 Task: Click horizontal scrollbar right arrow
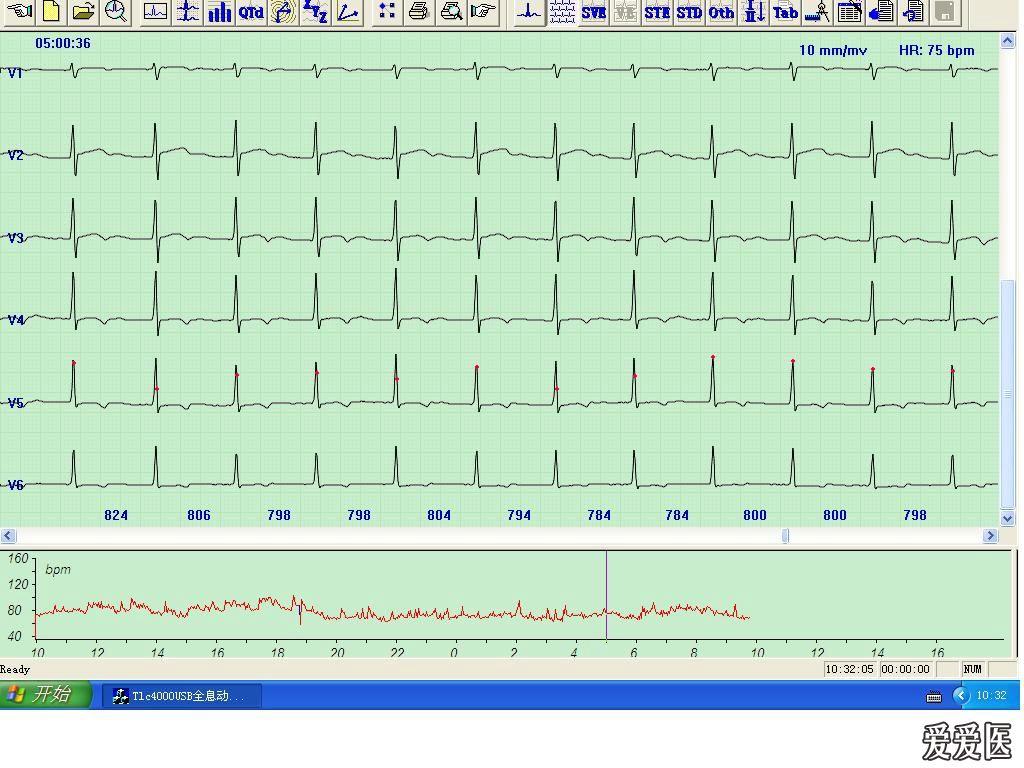click(x=991, y=536)
